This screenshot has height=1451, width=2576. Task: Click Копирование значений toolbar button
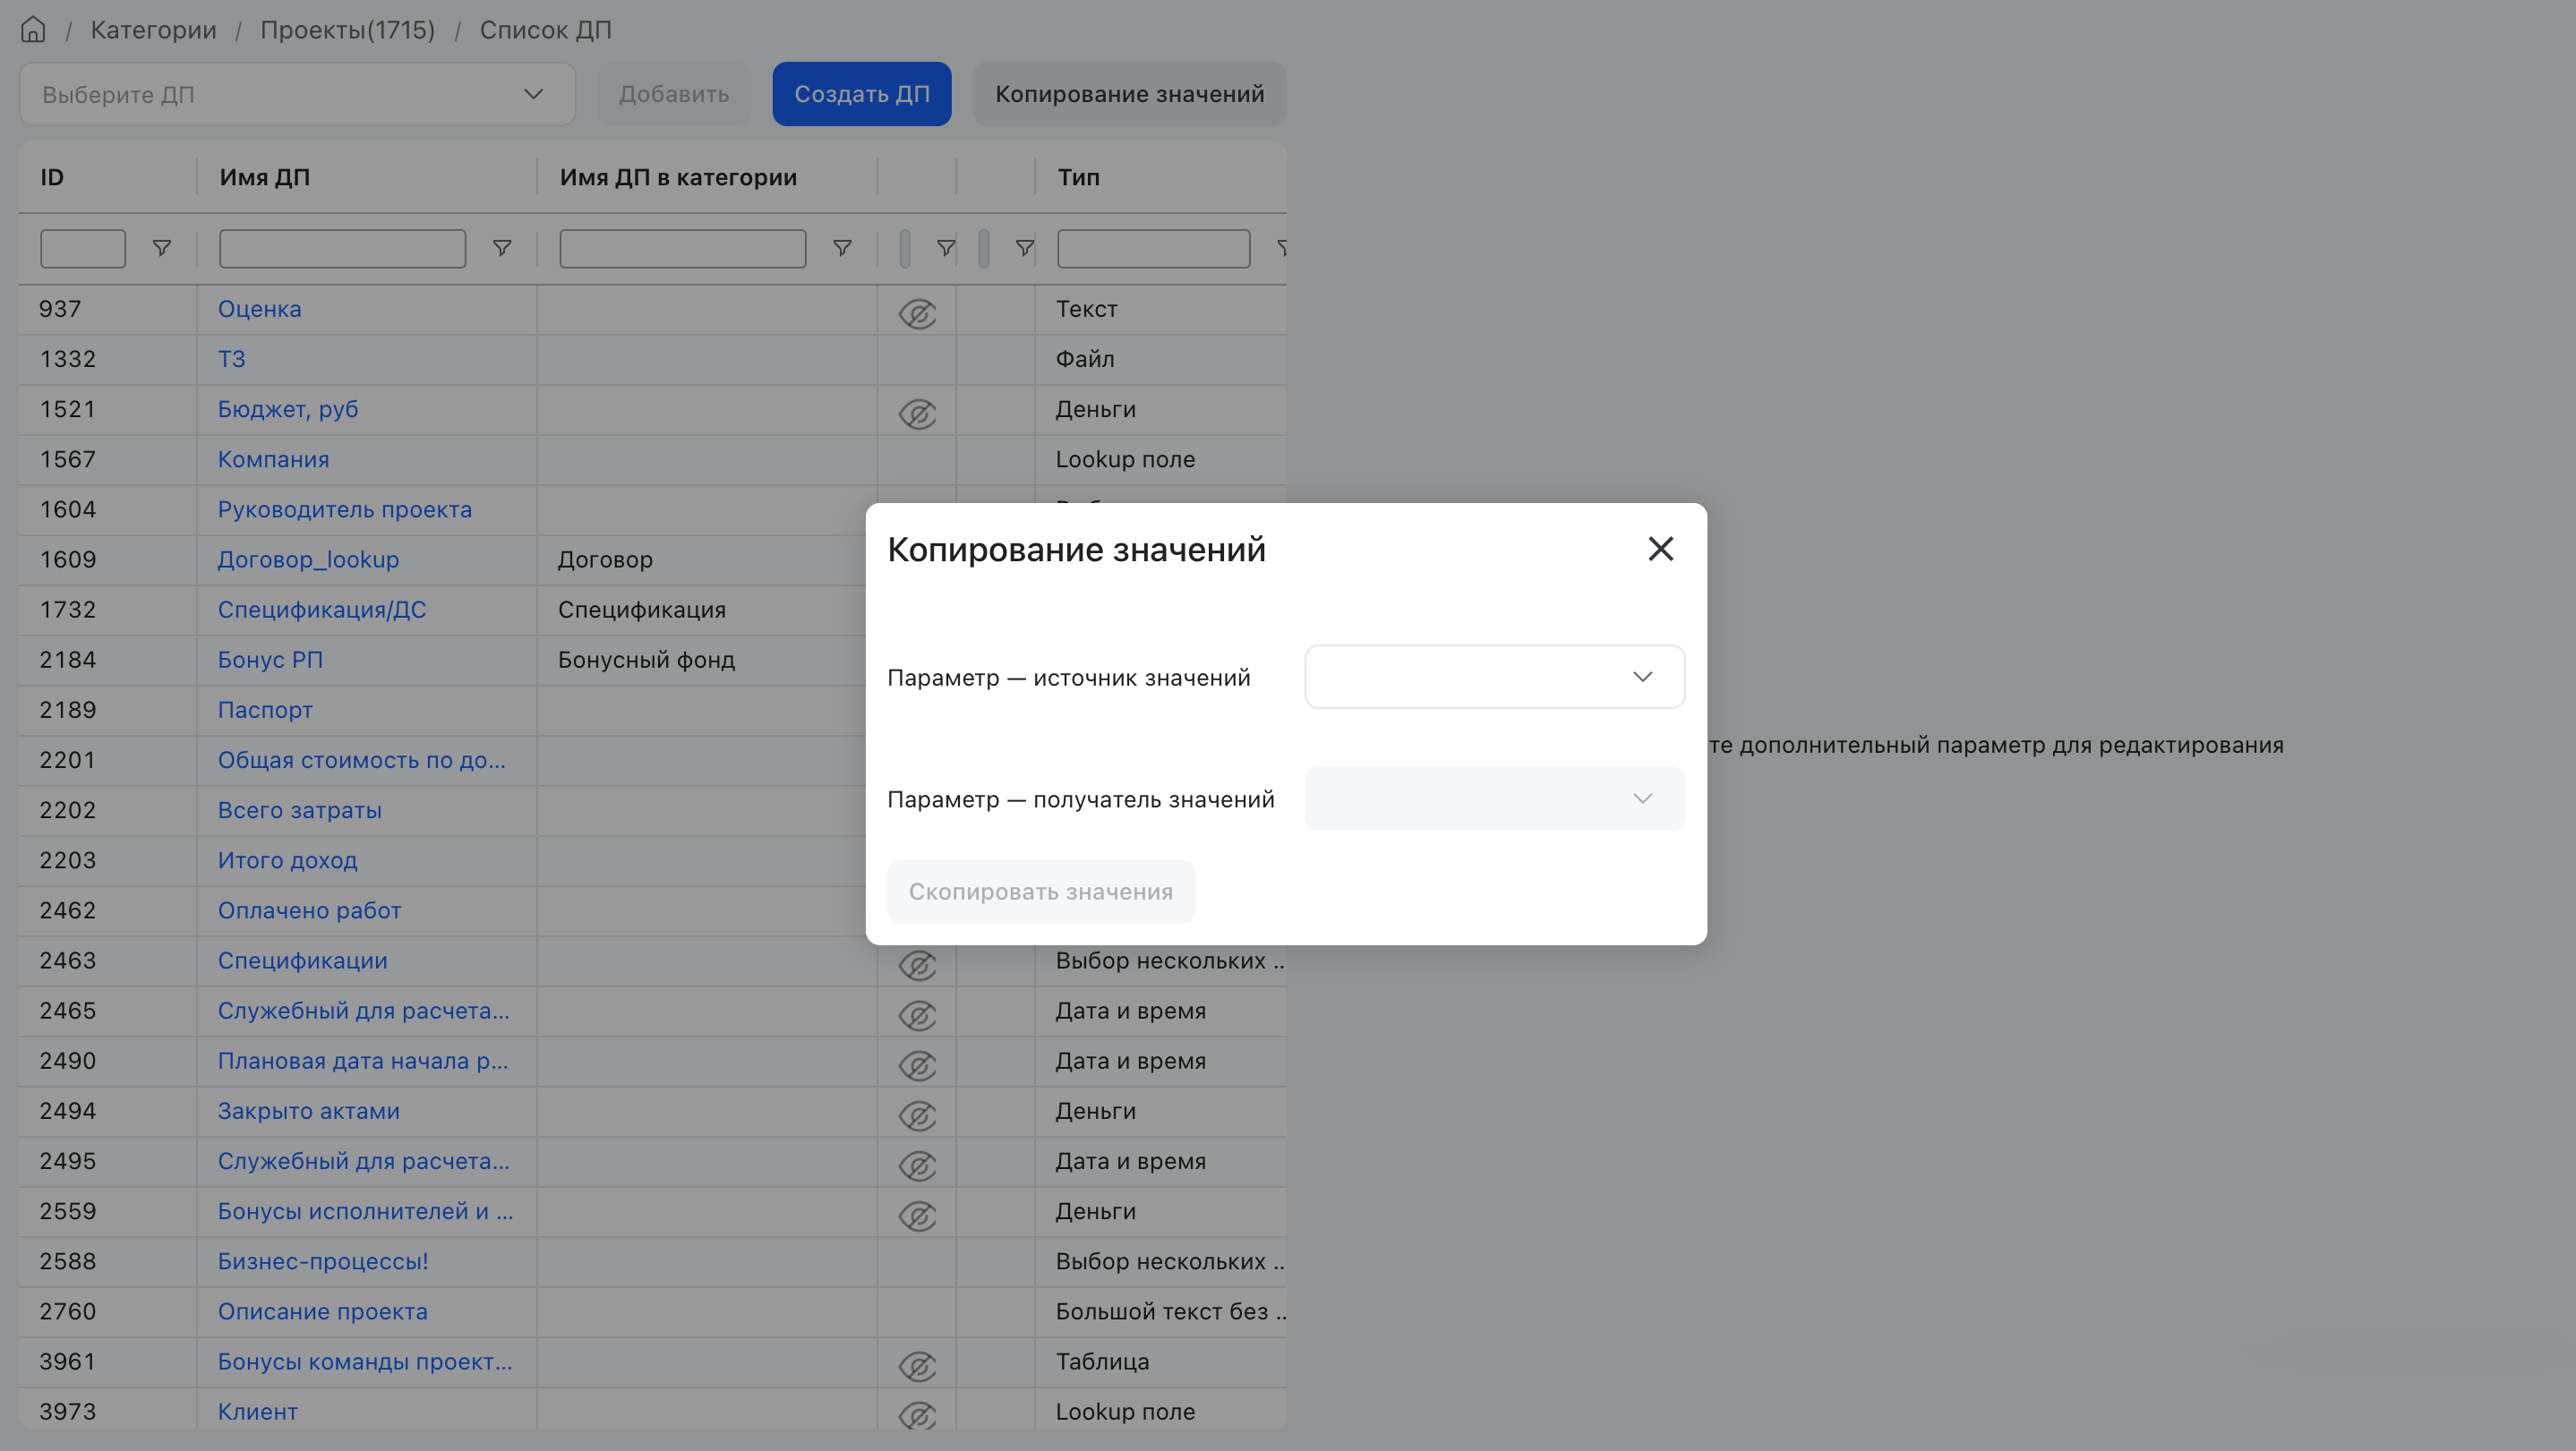(1129, 94)
